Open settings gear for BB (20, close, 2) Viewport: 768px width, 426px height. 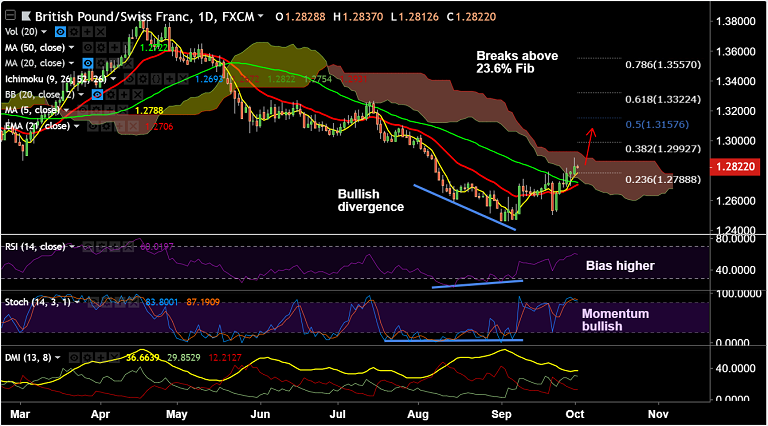(111, 95)
